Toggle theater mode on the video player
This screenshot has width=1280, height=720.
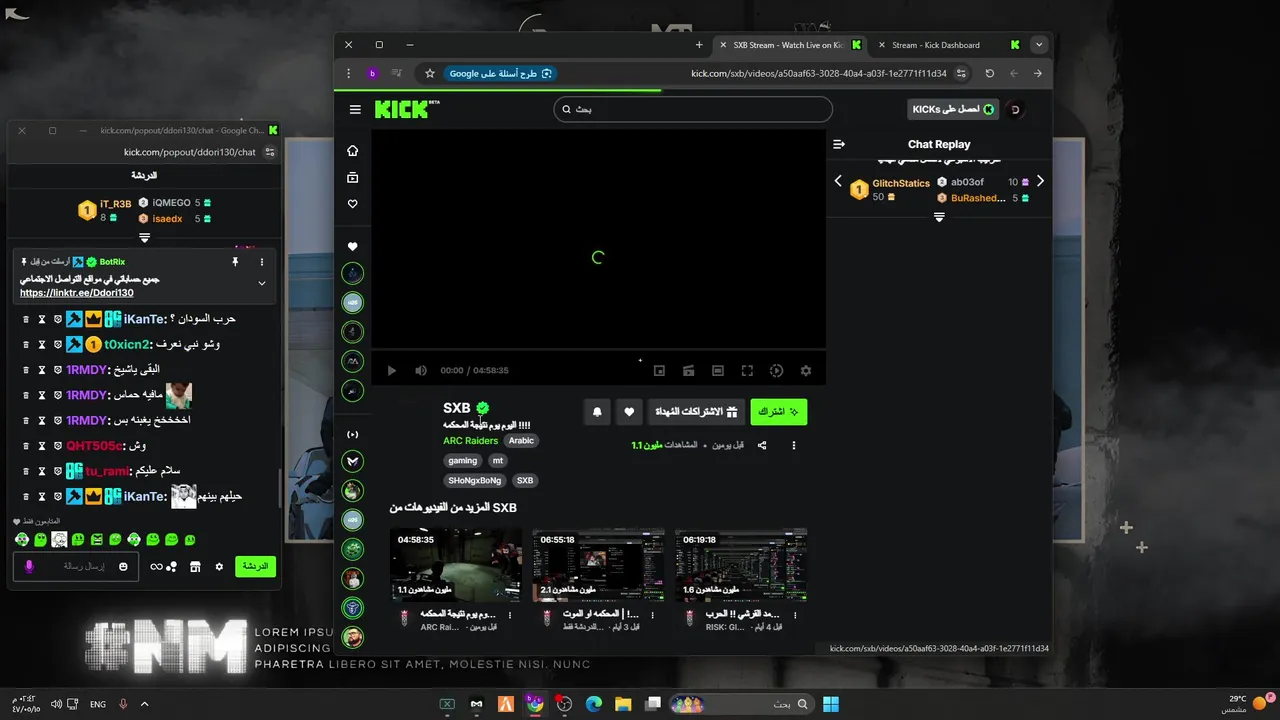point(718,371)
